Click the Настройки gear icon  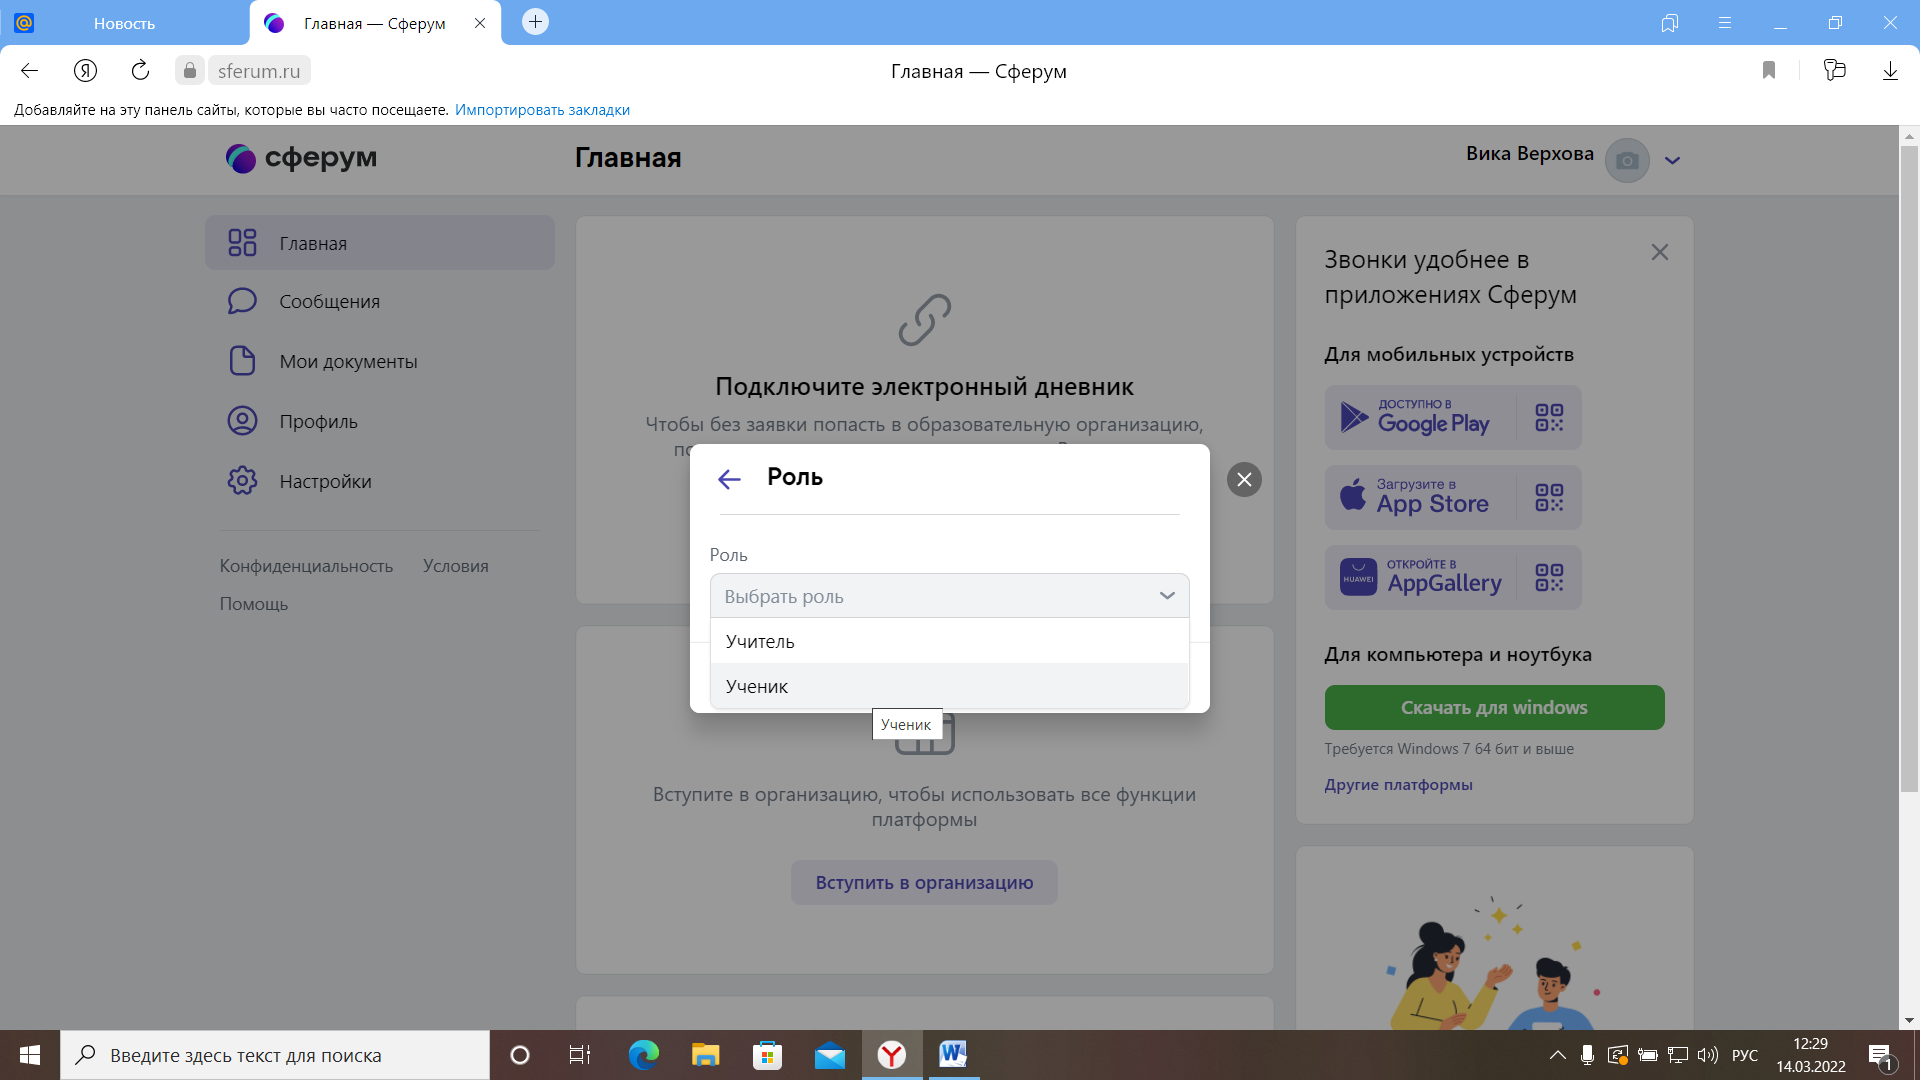242,480
